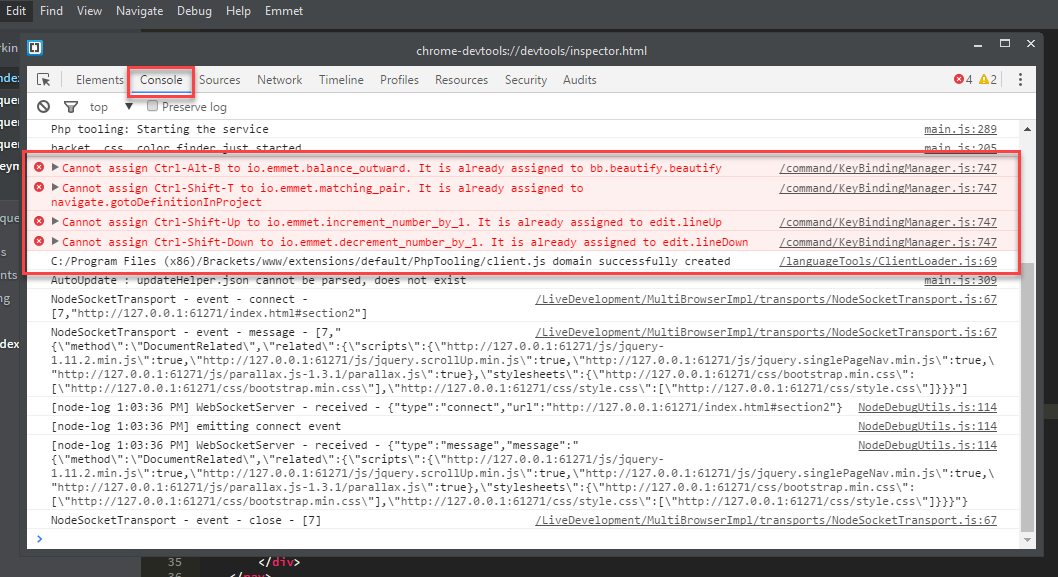Open the DevTools three-dot customize menu

(x=1019, y=79)
